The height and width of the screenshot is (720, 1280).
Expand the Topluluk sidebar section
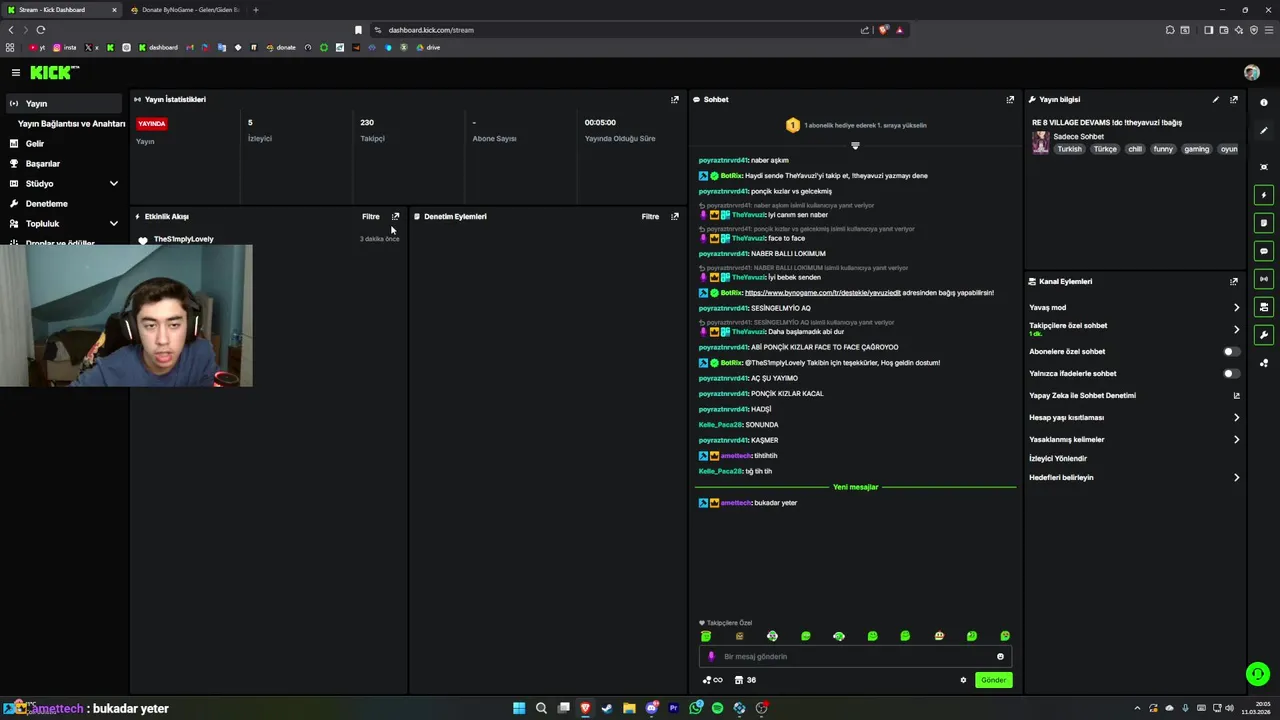(x=113, y=224)
